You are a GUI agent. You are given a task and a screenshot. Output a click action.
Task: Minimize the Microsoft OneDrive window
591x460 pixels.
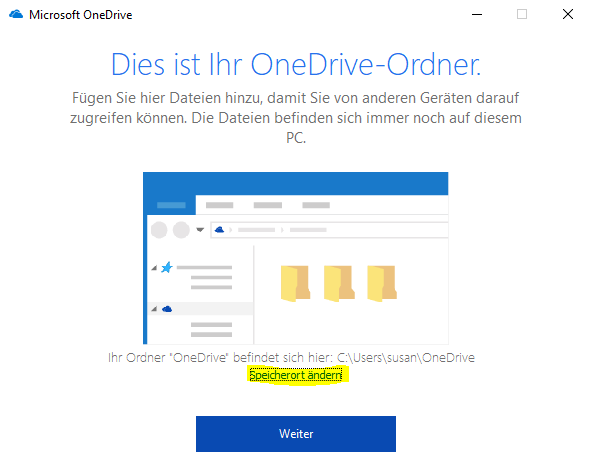pyautogui.click(x=477, y=14)
